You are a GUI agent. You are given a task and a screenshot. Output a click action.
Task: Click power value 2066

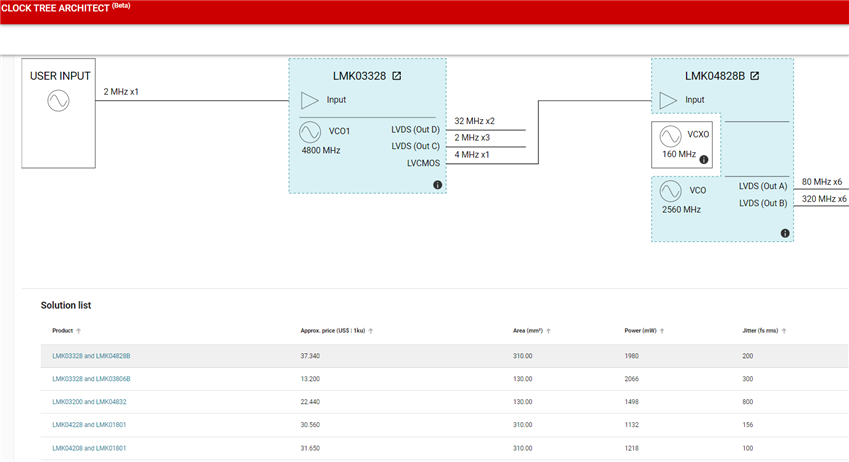click(x=631, y=379)
